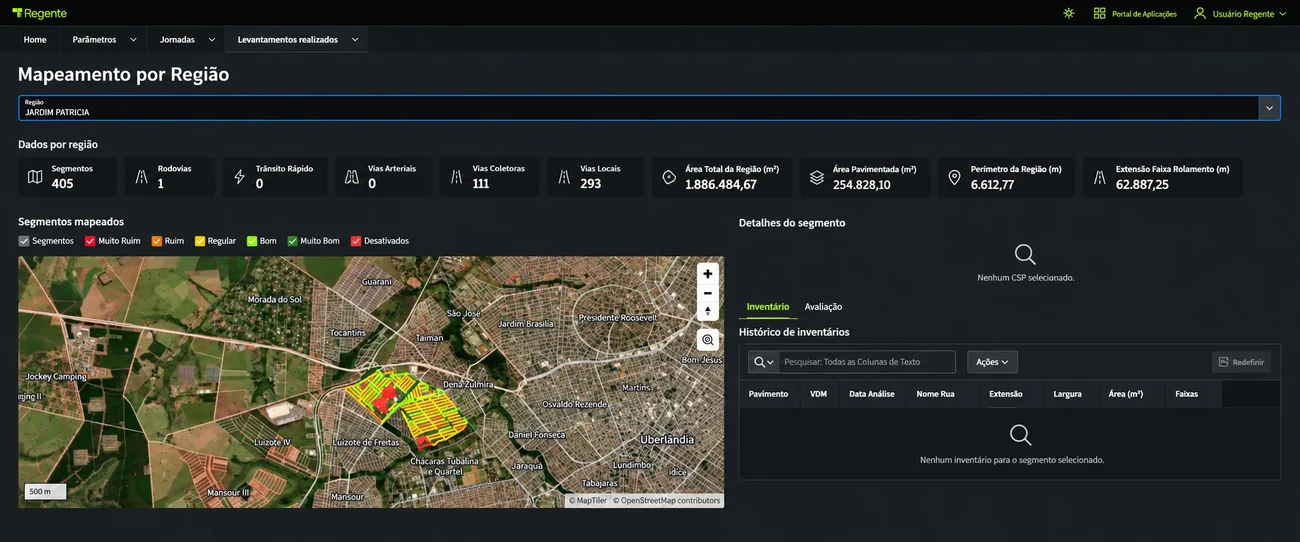Sort by the Largura column header
The image size is (1300, 542).
[1067, 394]
